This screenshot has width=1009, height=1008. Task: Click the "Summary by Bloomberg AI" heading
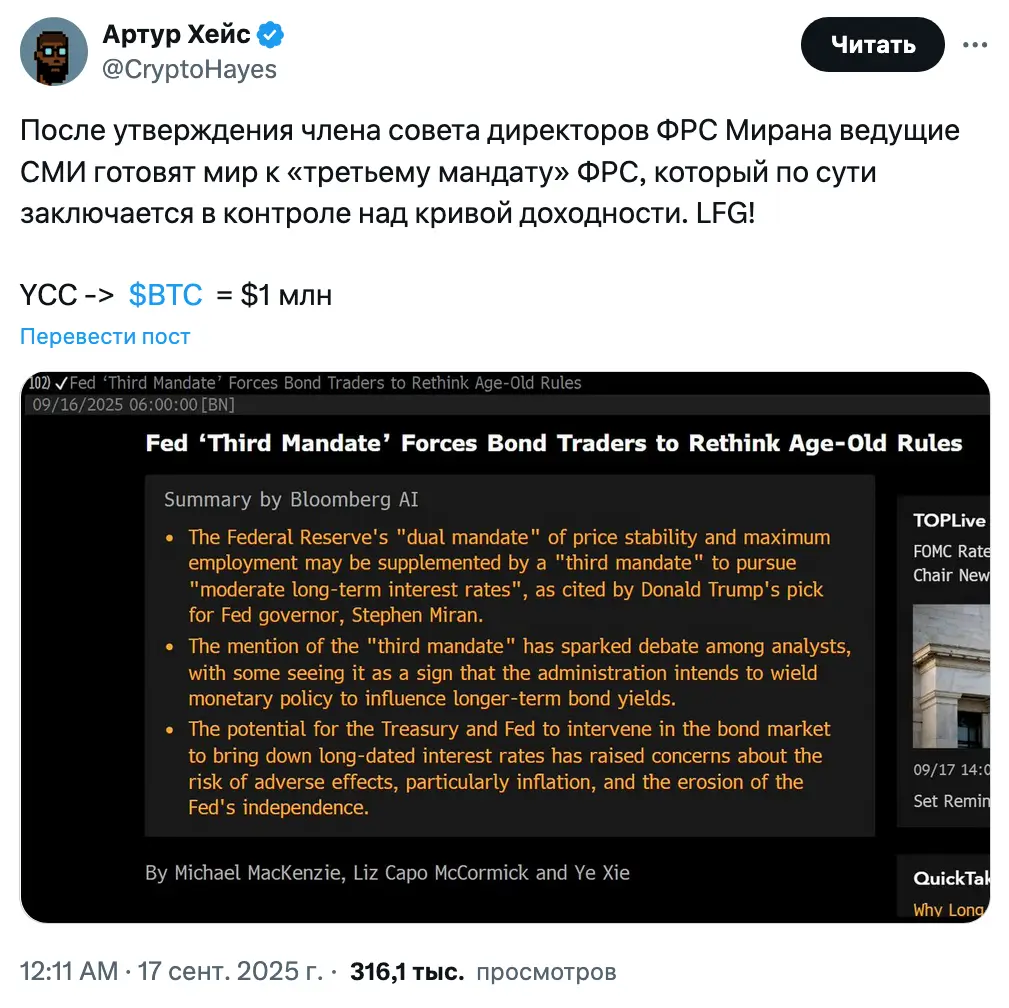pos(291,500)
